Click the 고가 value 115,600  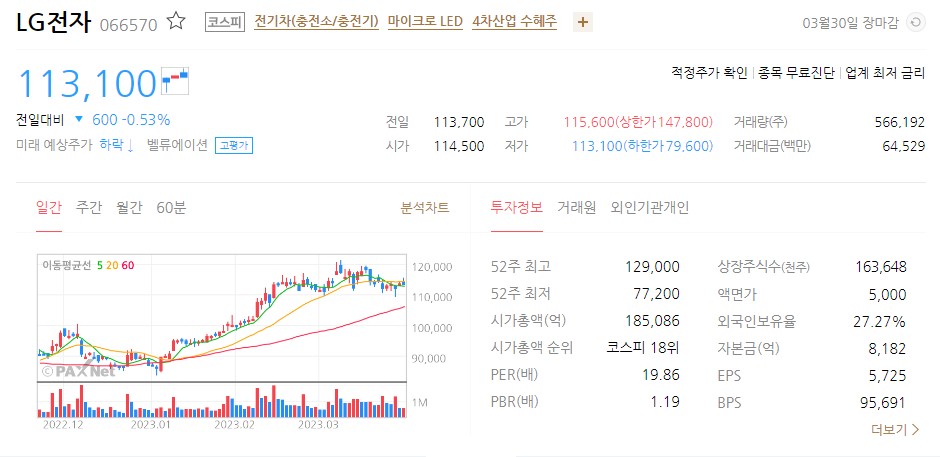point(638,122)
